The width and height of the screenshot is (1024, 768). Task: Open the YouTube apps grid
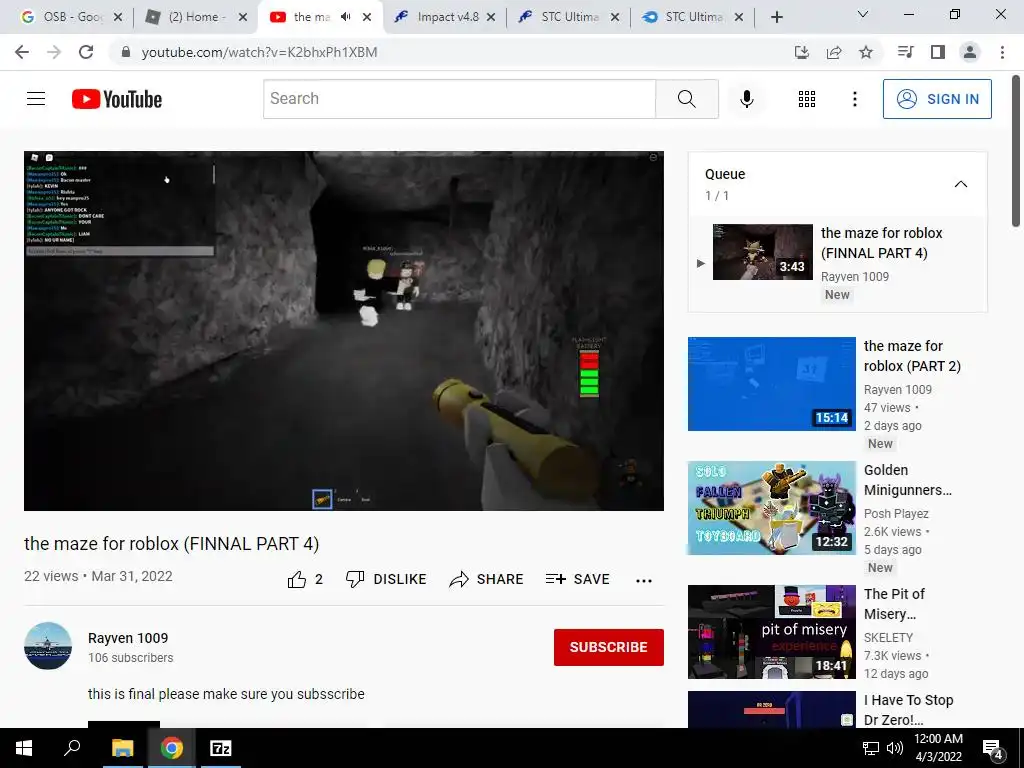click(807, 99)
